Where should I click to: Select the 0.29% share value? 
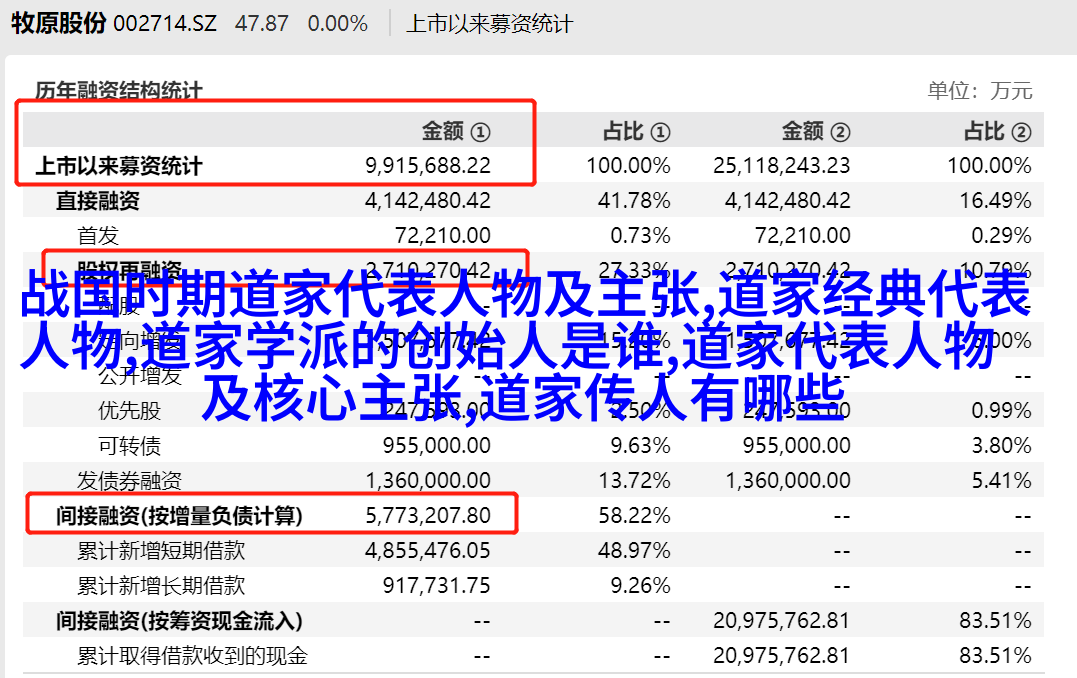pyautogui.click(x=1001, y=236)
